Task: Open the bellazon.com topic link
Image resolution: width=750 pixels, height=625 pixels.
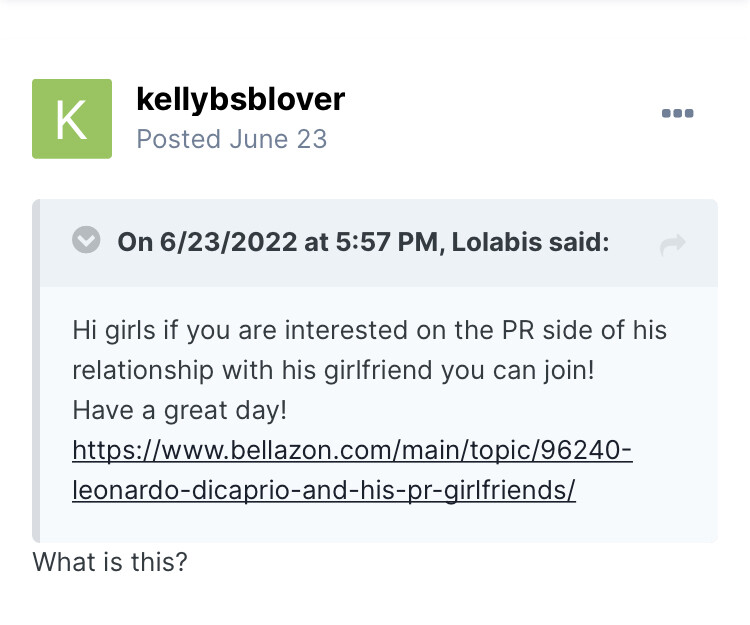Action: click(x=352, y=451)
